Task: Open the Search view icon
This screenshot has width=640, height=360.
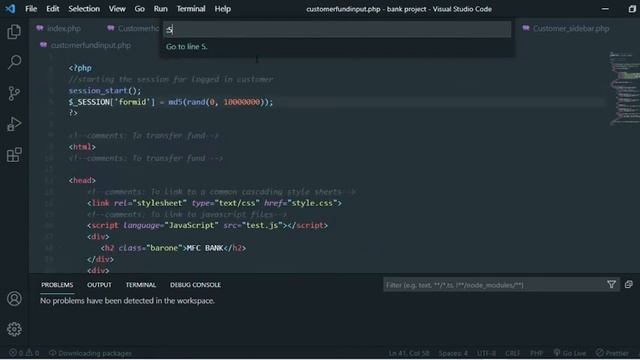Action: 14,62
